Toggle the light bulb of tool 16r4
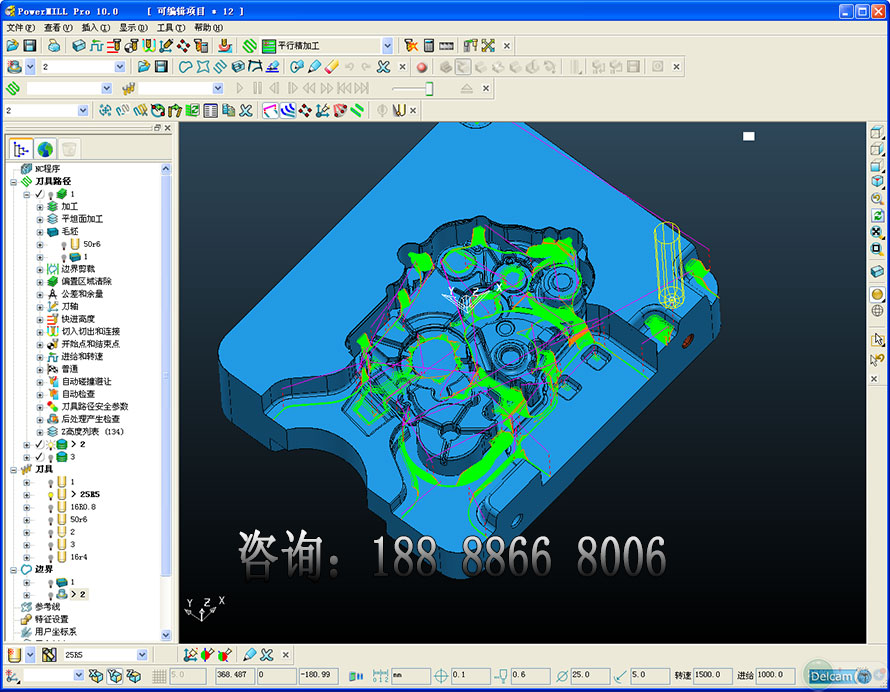 point(50,557)
